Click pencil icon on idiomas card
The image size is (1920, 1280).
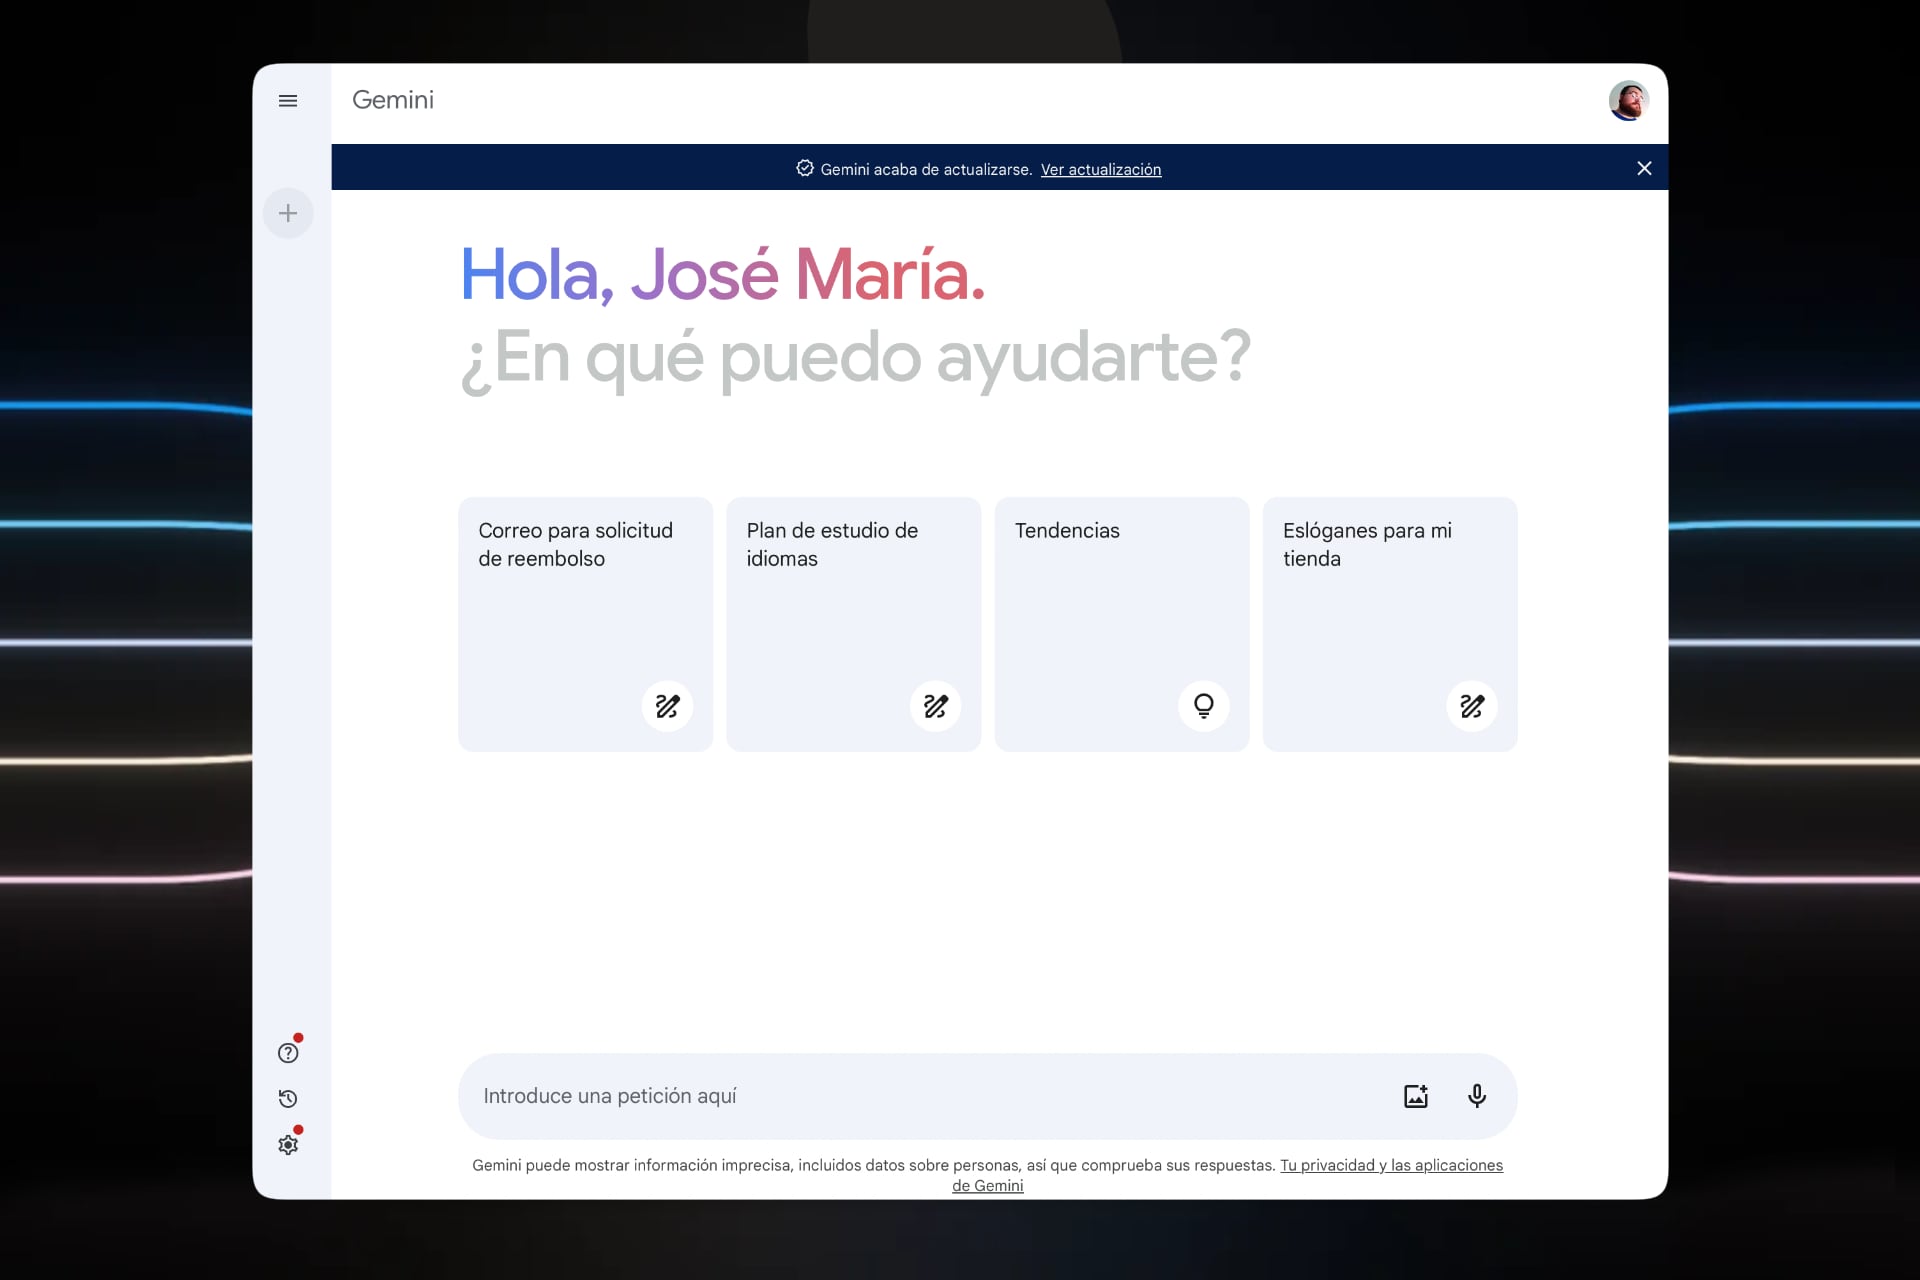(935, 706)
